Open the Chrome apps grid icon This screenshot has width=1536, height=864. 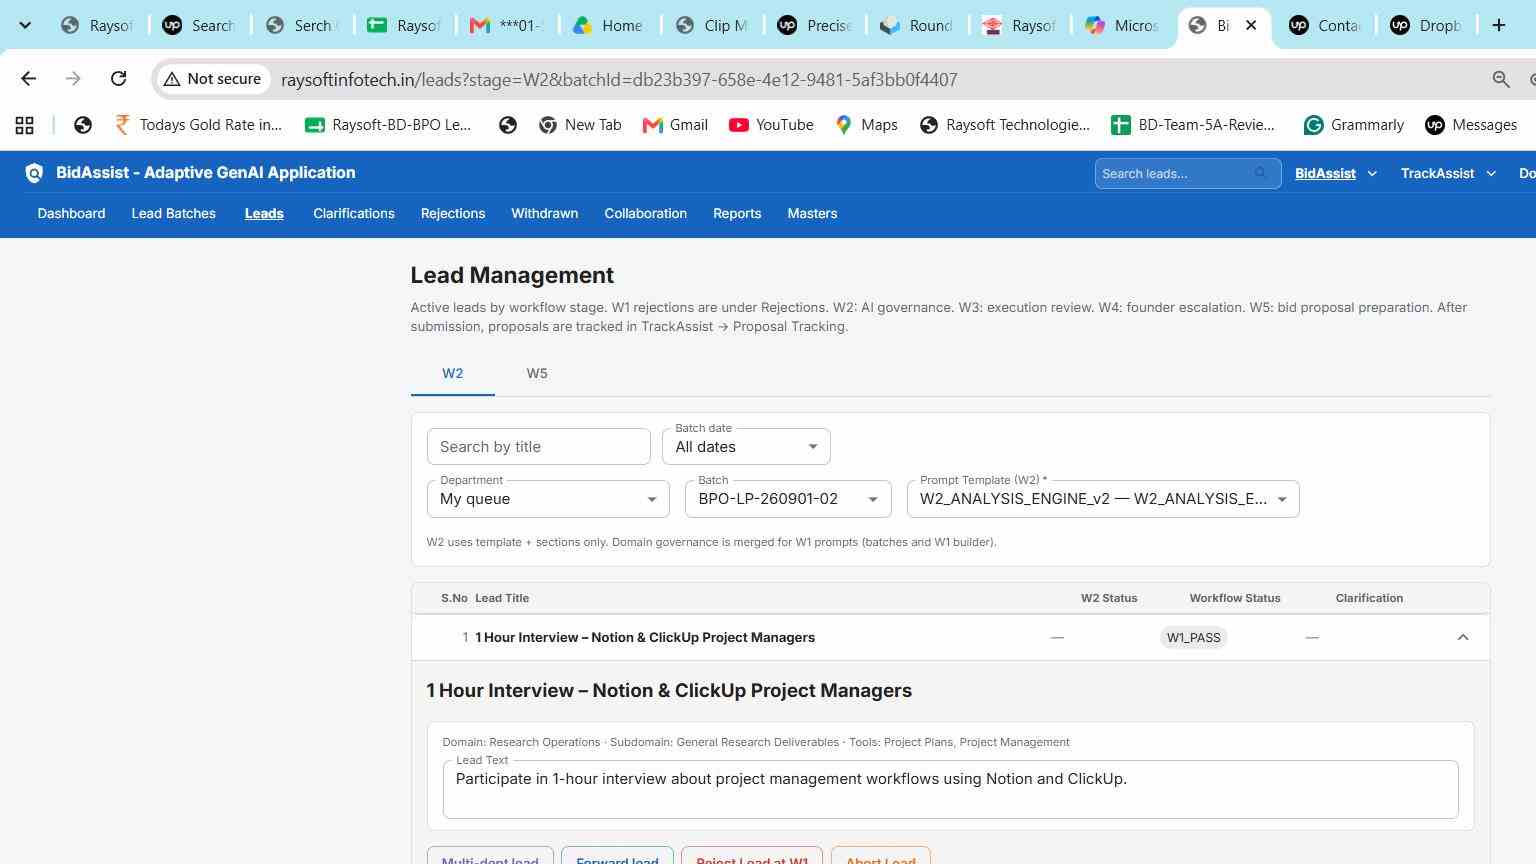tap(24, 125)
